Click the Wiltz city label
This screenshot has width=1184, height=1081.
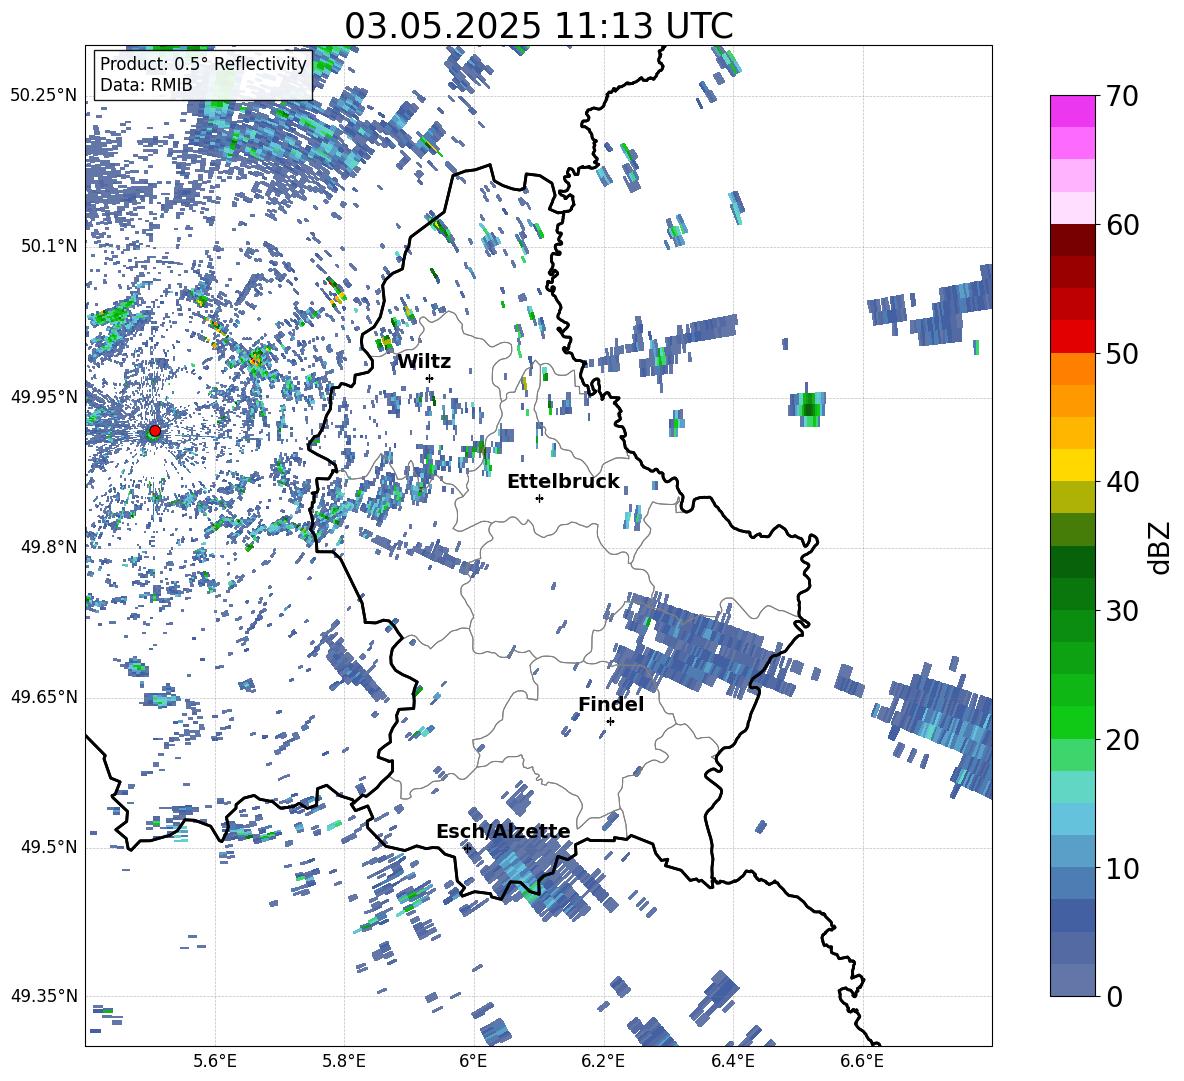(424, 362)
